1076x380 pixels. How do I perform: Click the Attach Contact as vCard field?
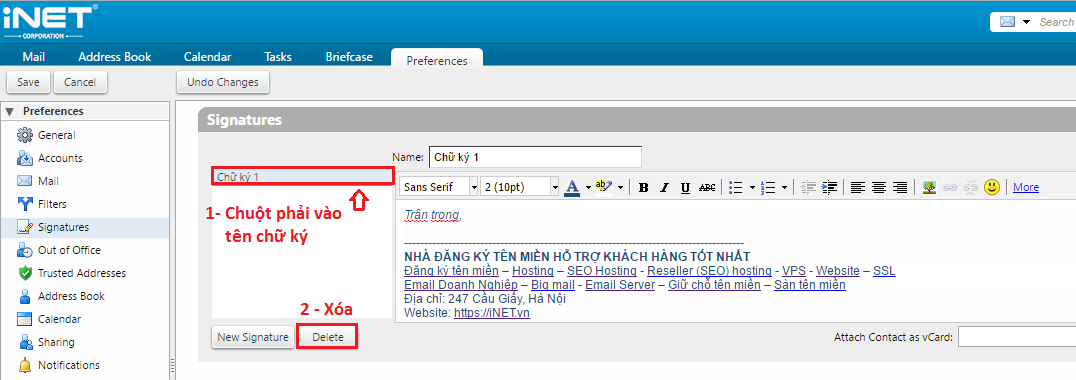tap(1017, 337)
